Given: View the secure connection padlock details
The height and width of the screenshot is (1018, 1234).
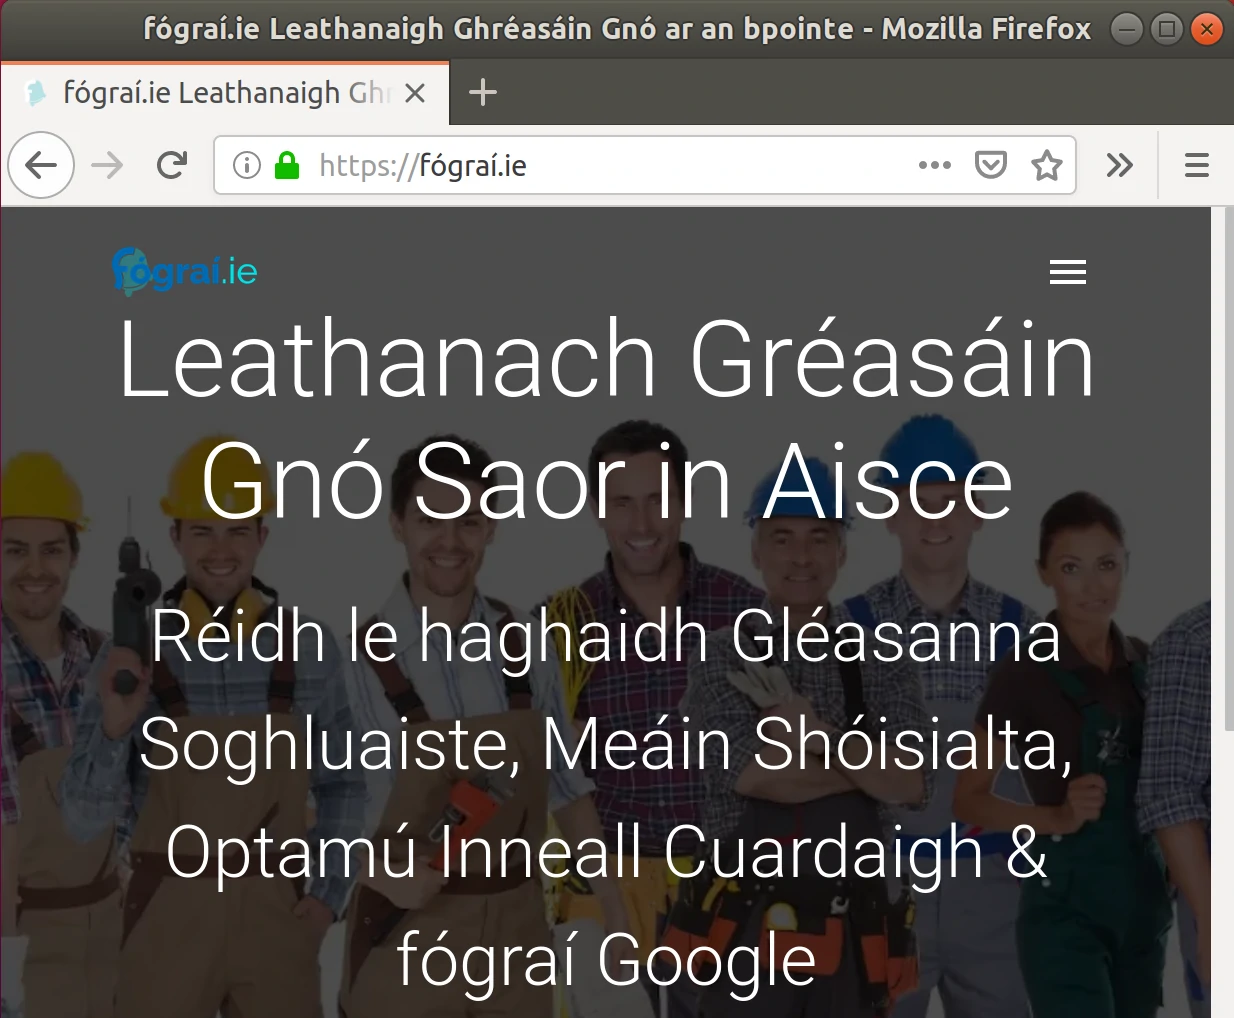Looking at the screenshot, I should point(287,165).
